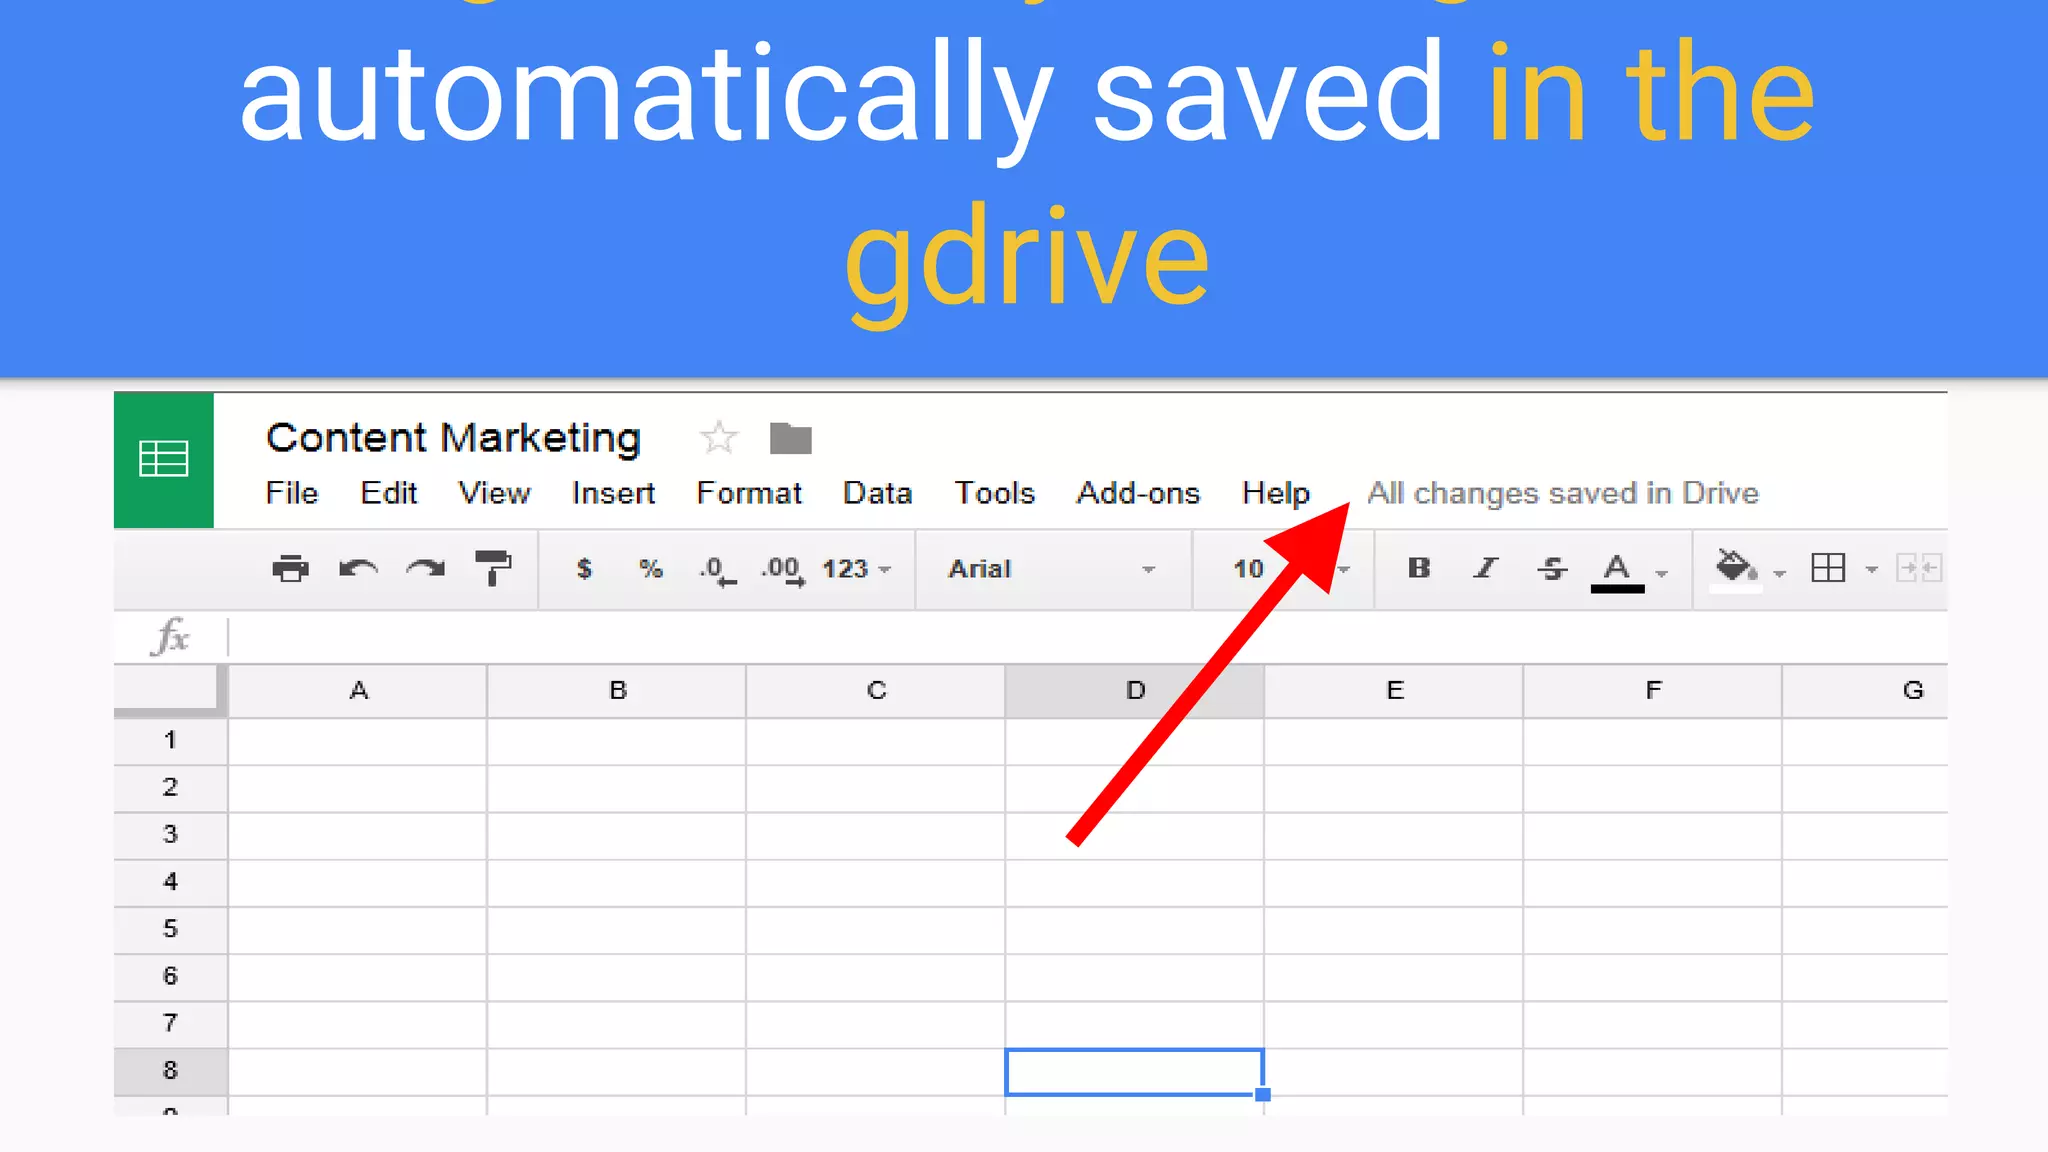The height and width of the screenshot is (1152, 2048).
Task: Open the Format menu
Action: tap(749, 493)
